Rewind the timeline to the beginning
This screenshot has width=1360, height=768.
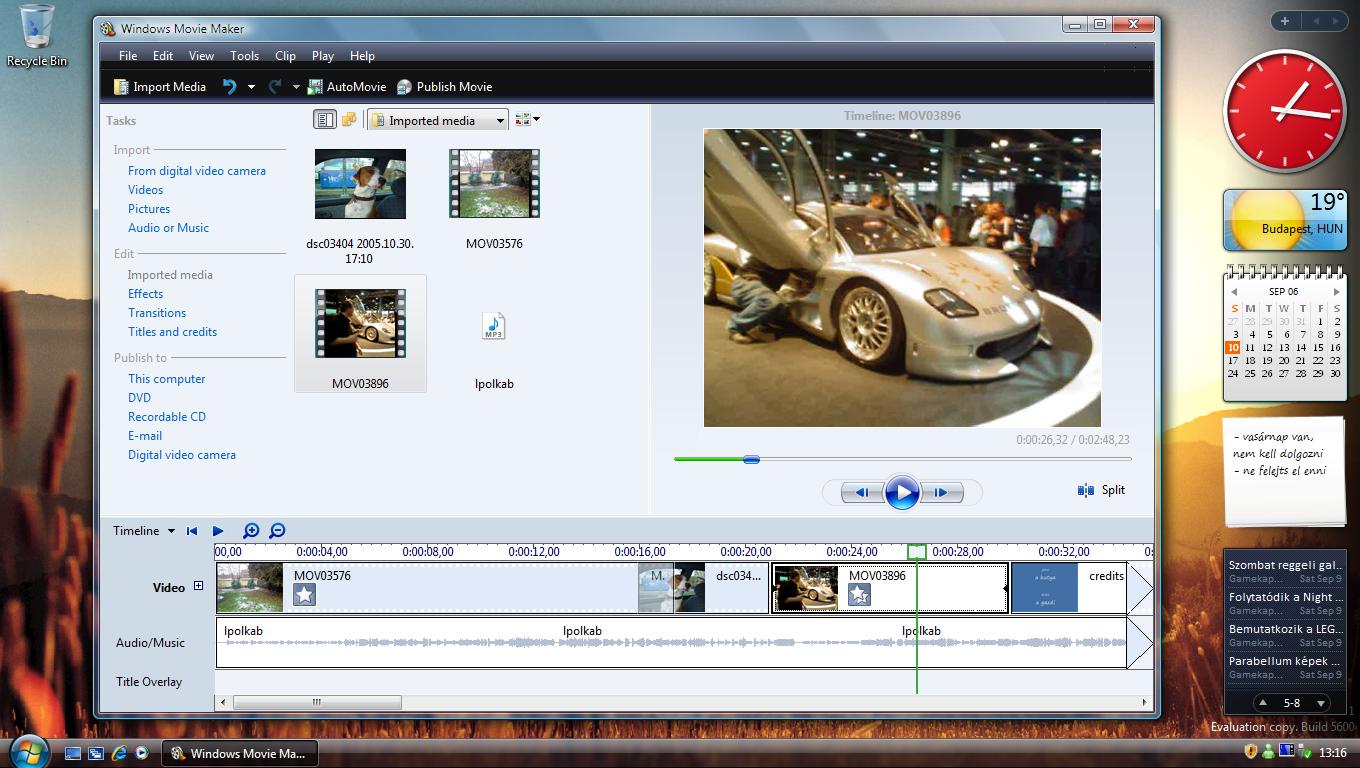click(192, 531)
